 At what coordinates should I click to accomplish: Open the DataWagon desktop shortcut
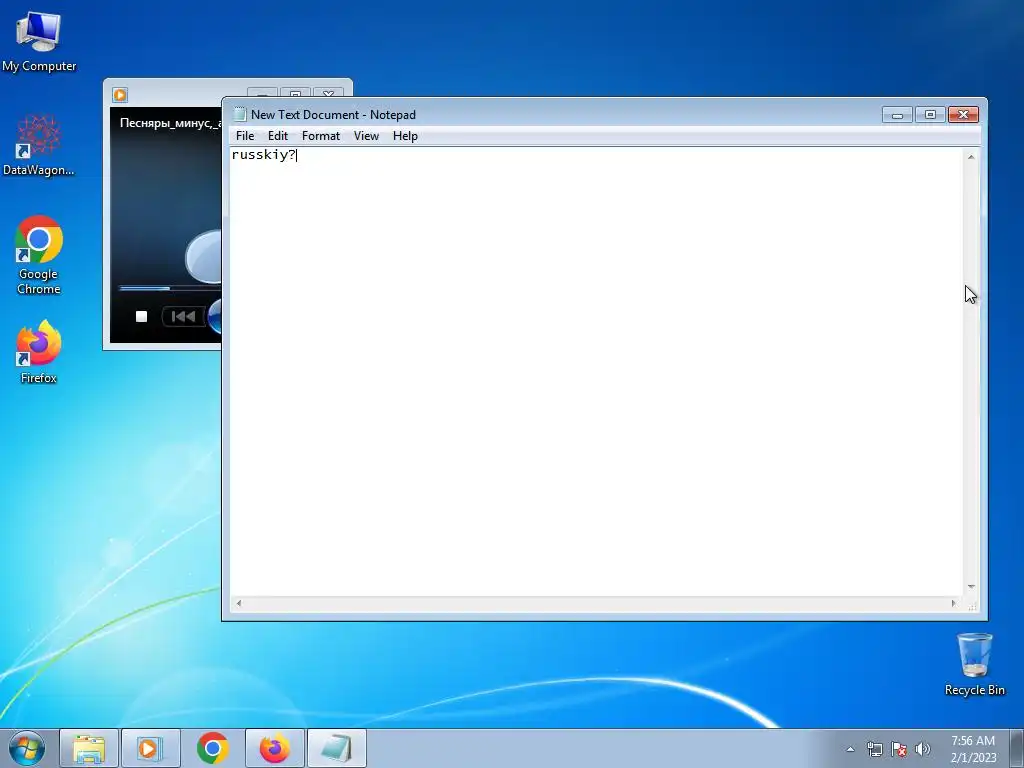(39, 145)
